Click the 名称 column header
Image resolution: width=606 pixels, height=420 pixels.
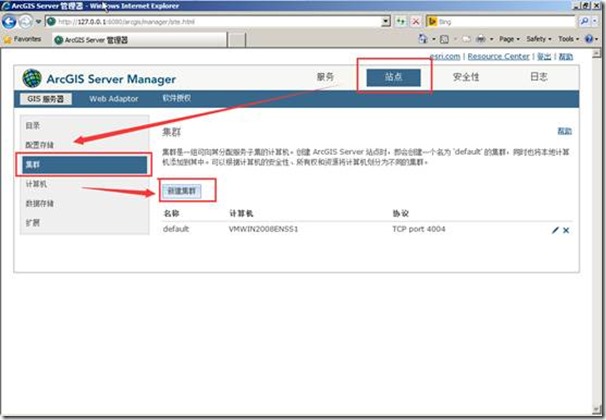171,213
